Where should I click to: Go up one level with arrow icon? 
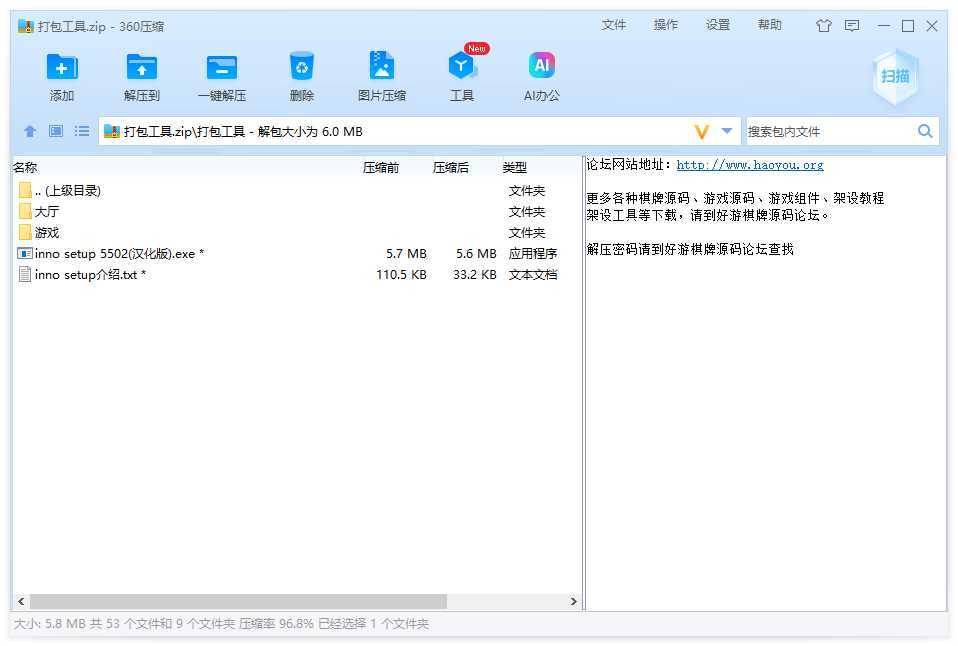(x=30, y=131)
